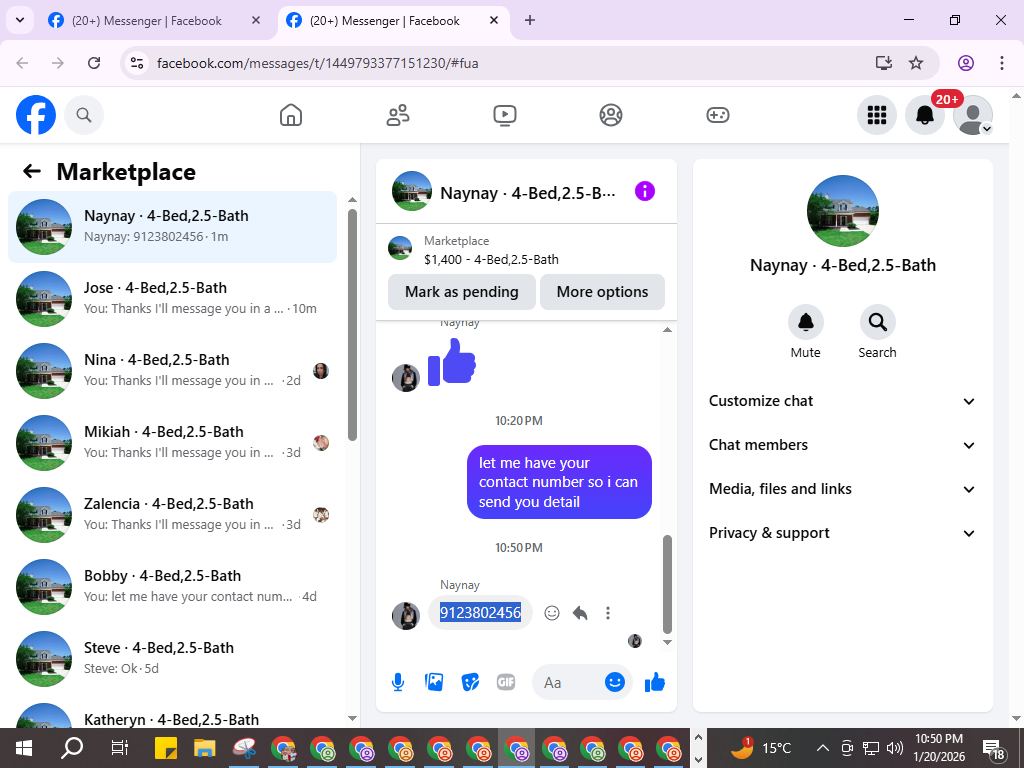Viewport: 1024px width, 768px height.
Task: Open Windows taskbar search
Action: tap(72, 748)
